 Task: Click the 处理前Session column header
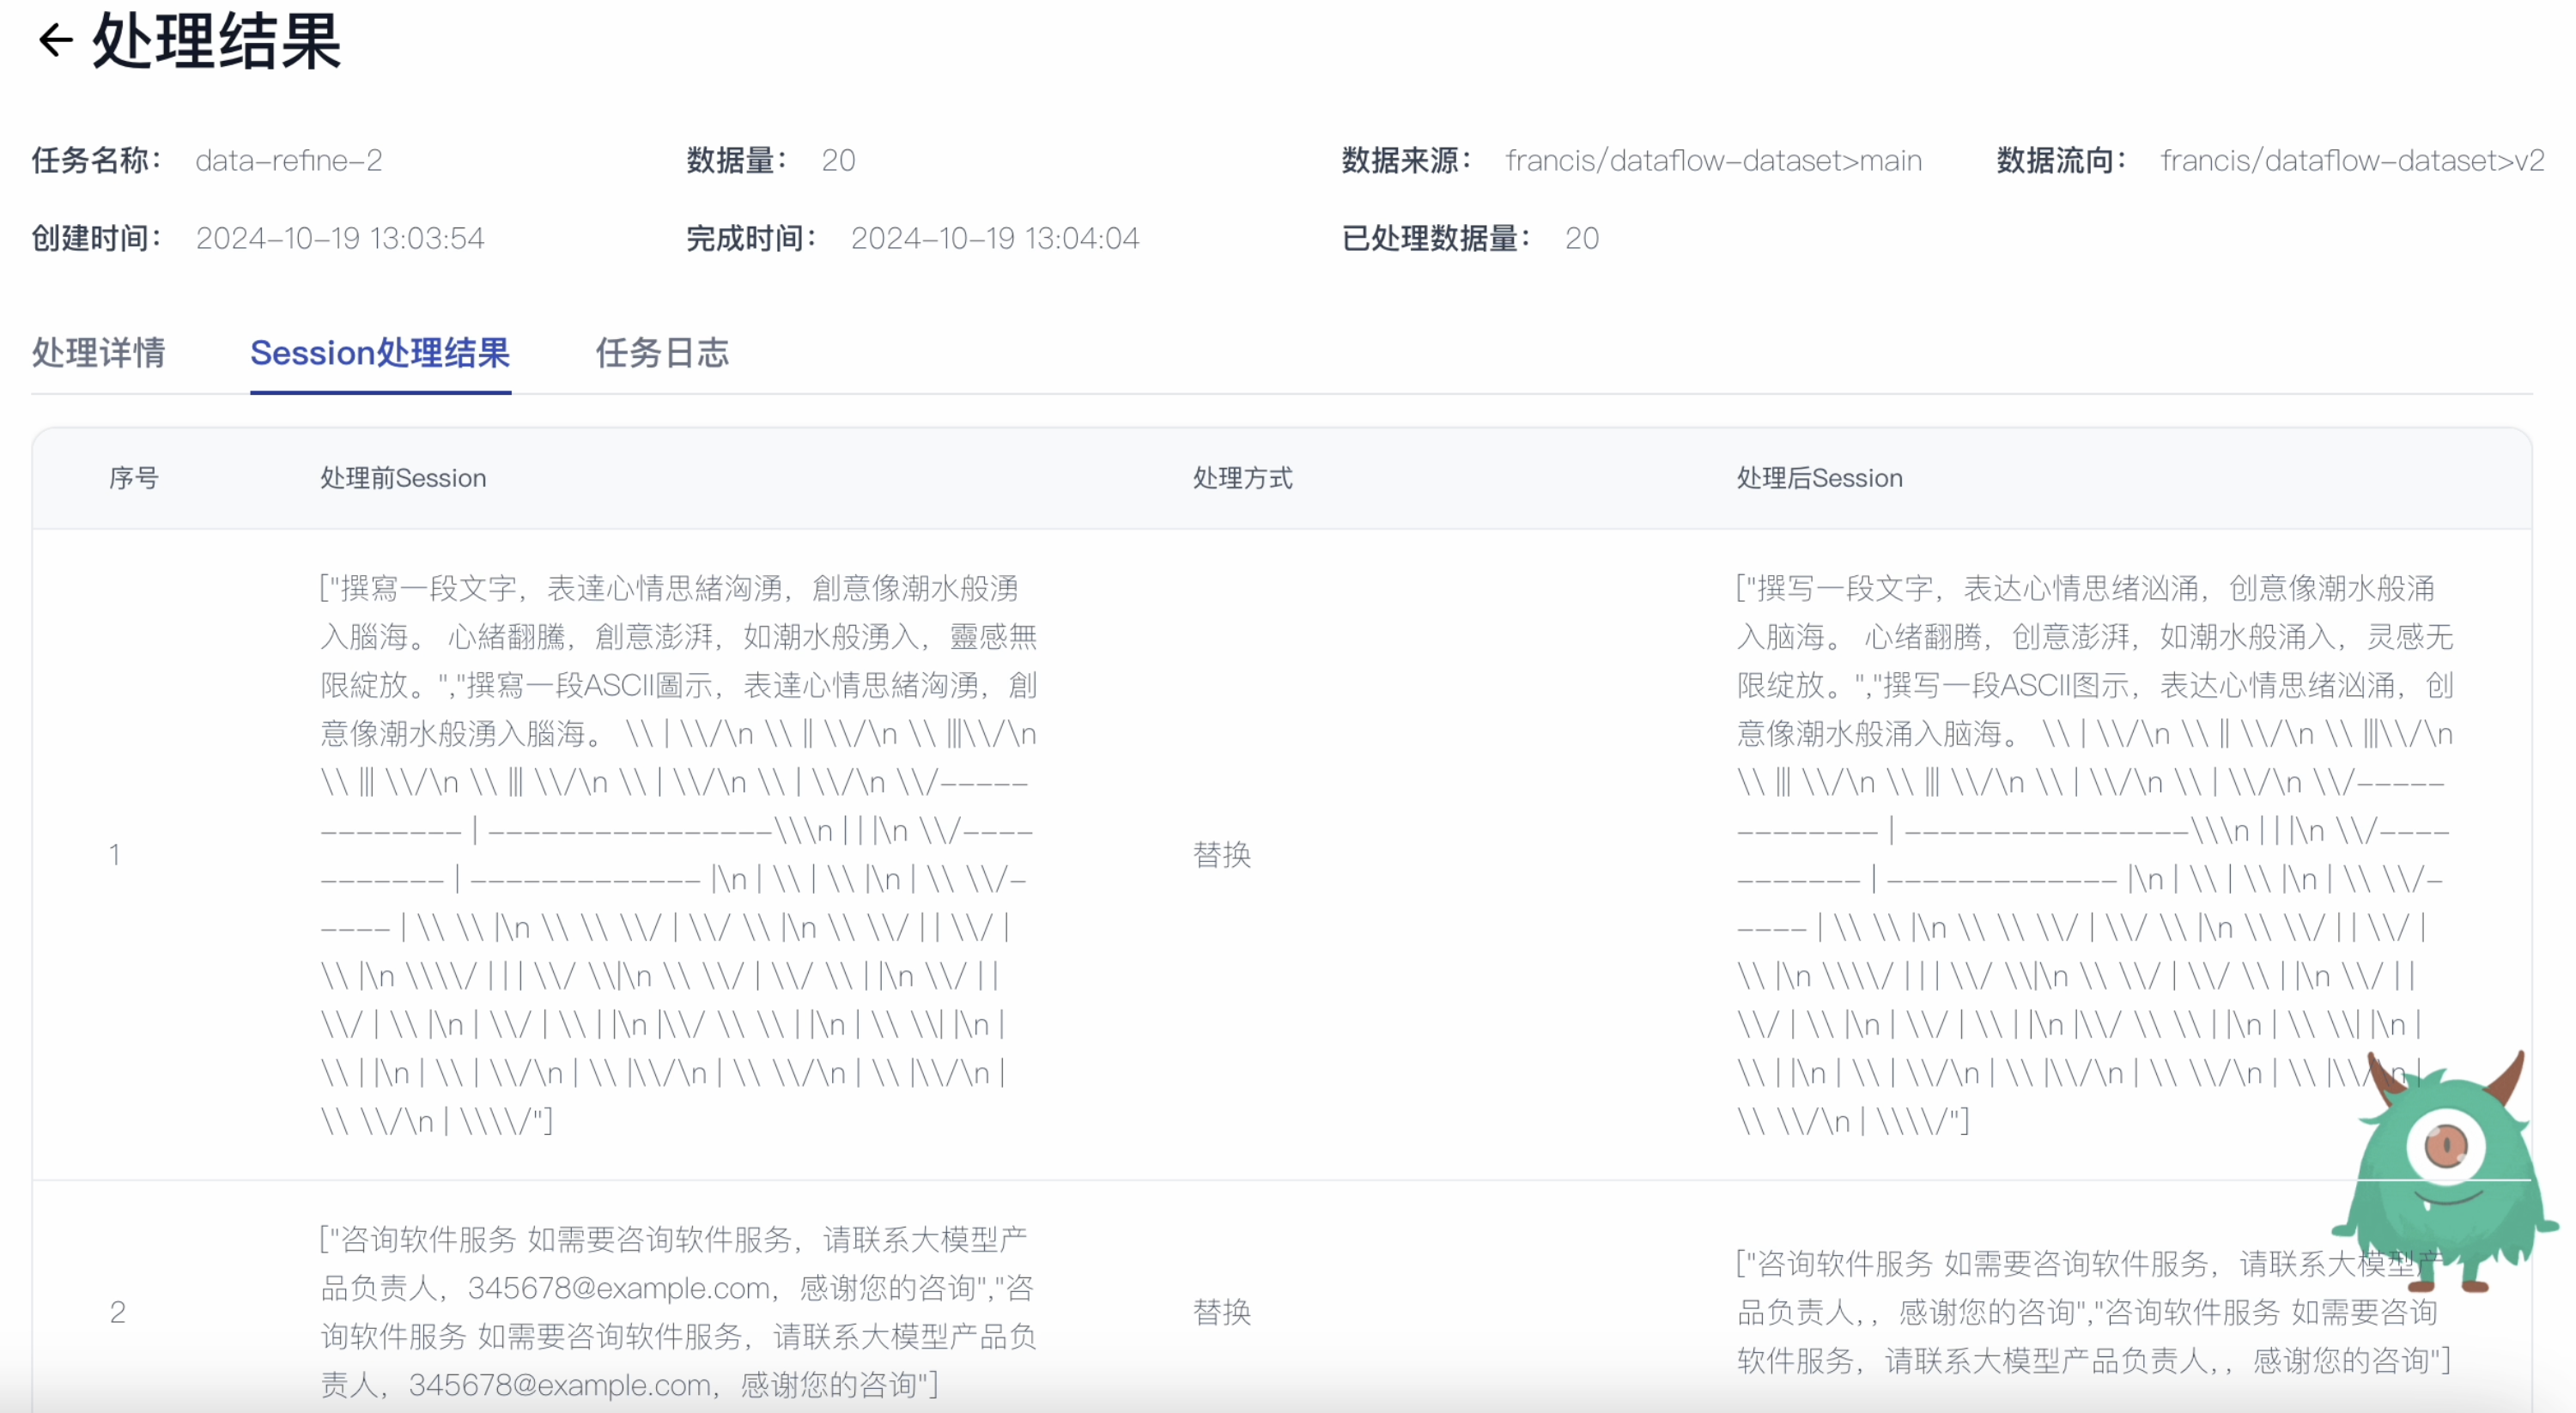pos(403,478)
